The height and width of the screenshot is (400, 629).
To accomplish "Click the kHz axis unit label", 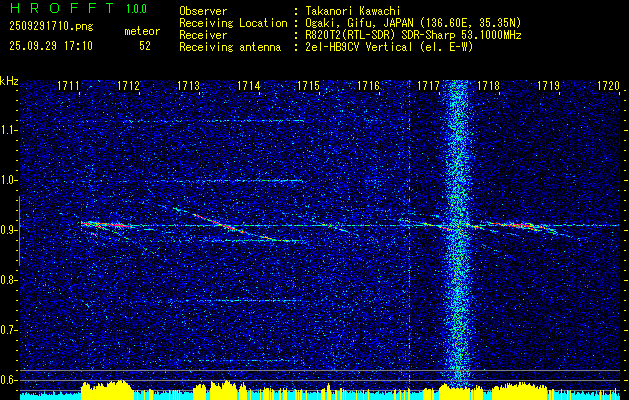I will click(x=9, y=81).
